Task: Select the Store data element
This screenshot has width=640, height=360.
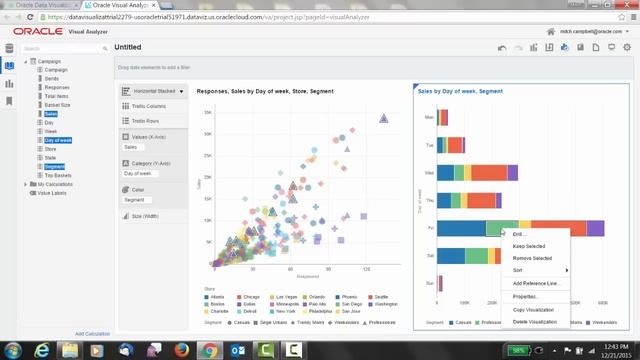Action: pyautogui.click(x=51, y=149)
